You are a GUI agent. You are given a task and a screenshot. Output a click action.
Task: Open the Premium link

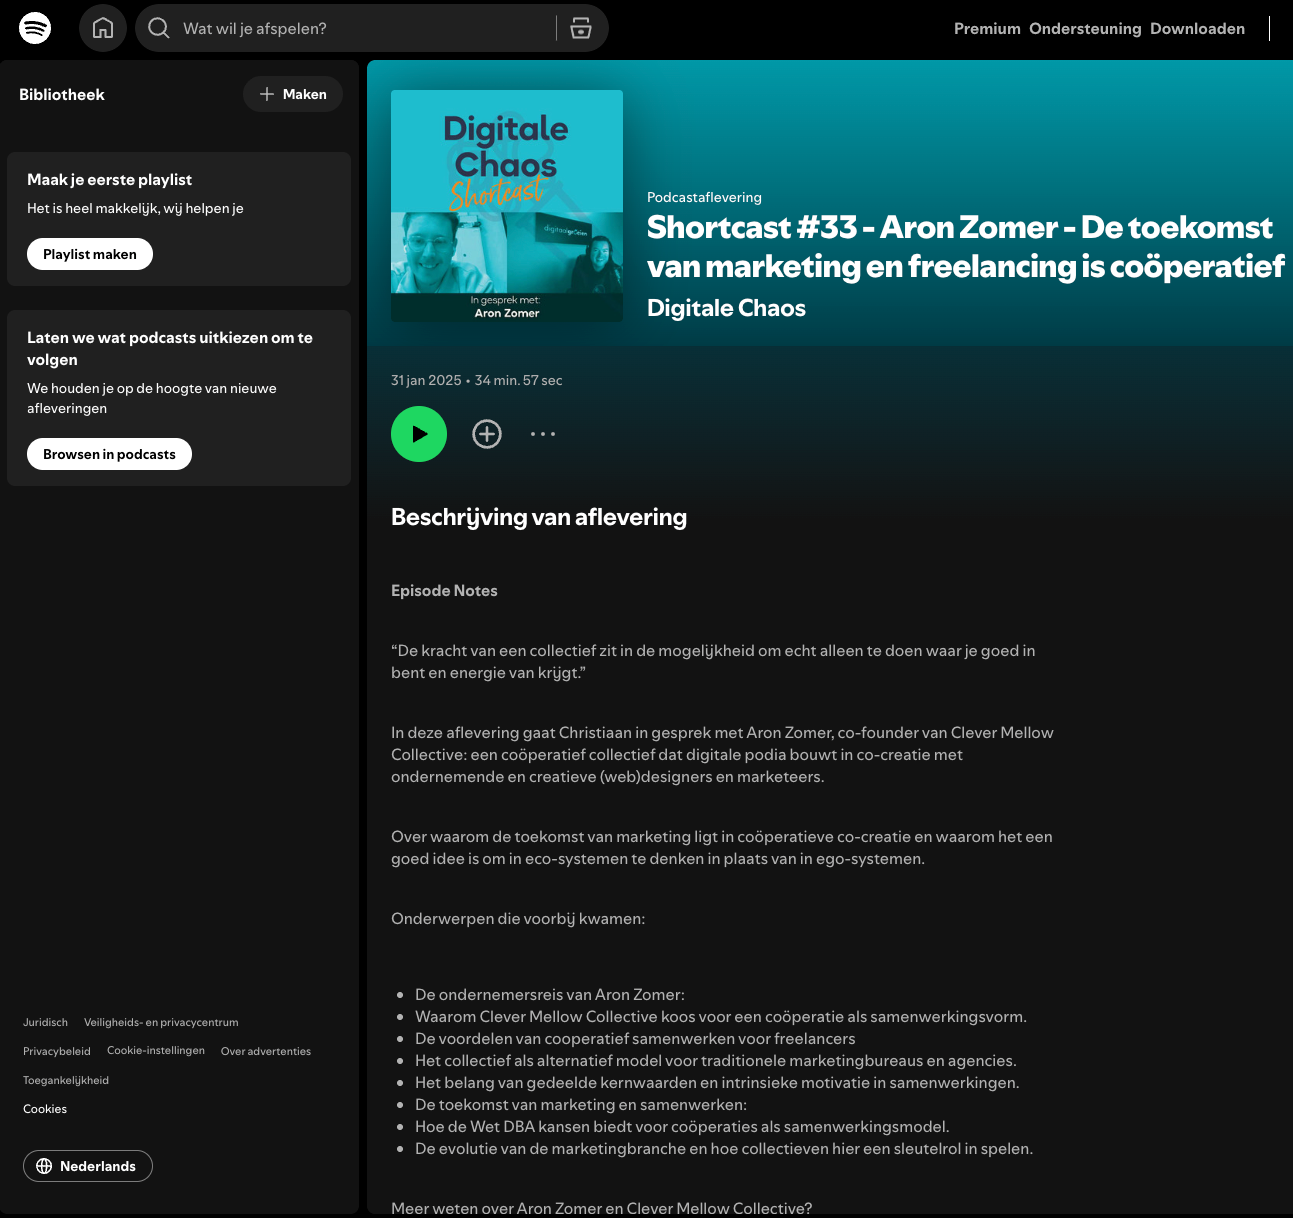(x=987, y=29)
